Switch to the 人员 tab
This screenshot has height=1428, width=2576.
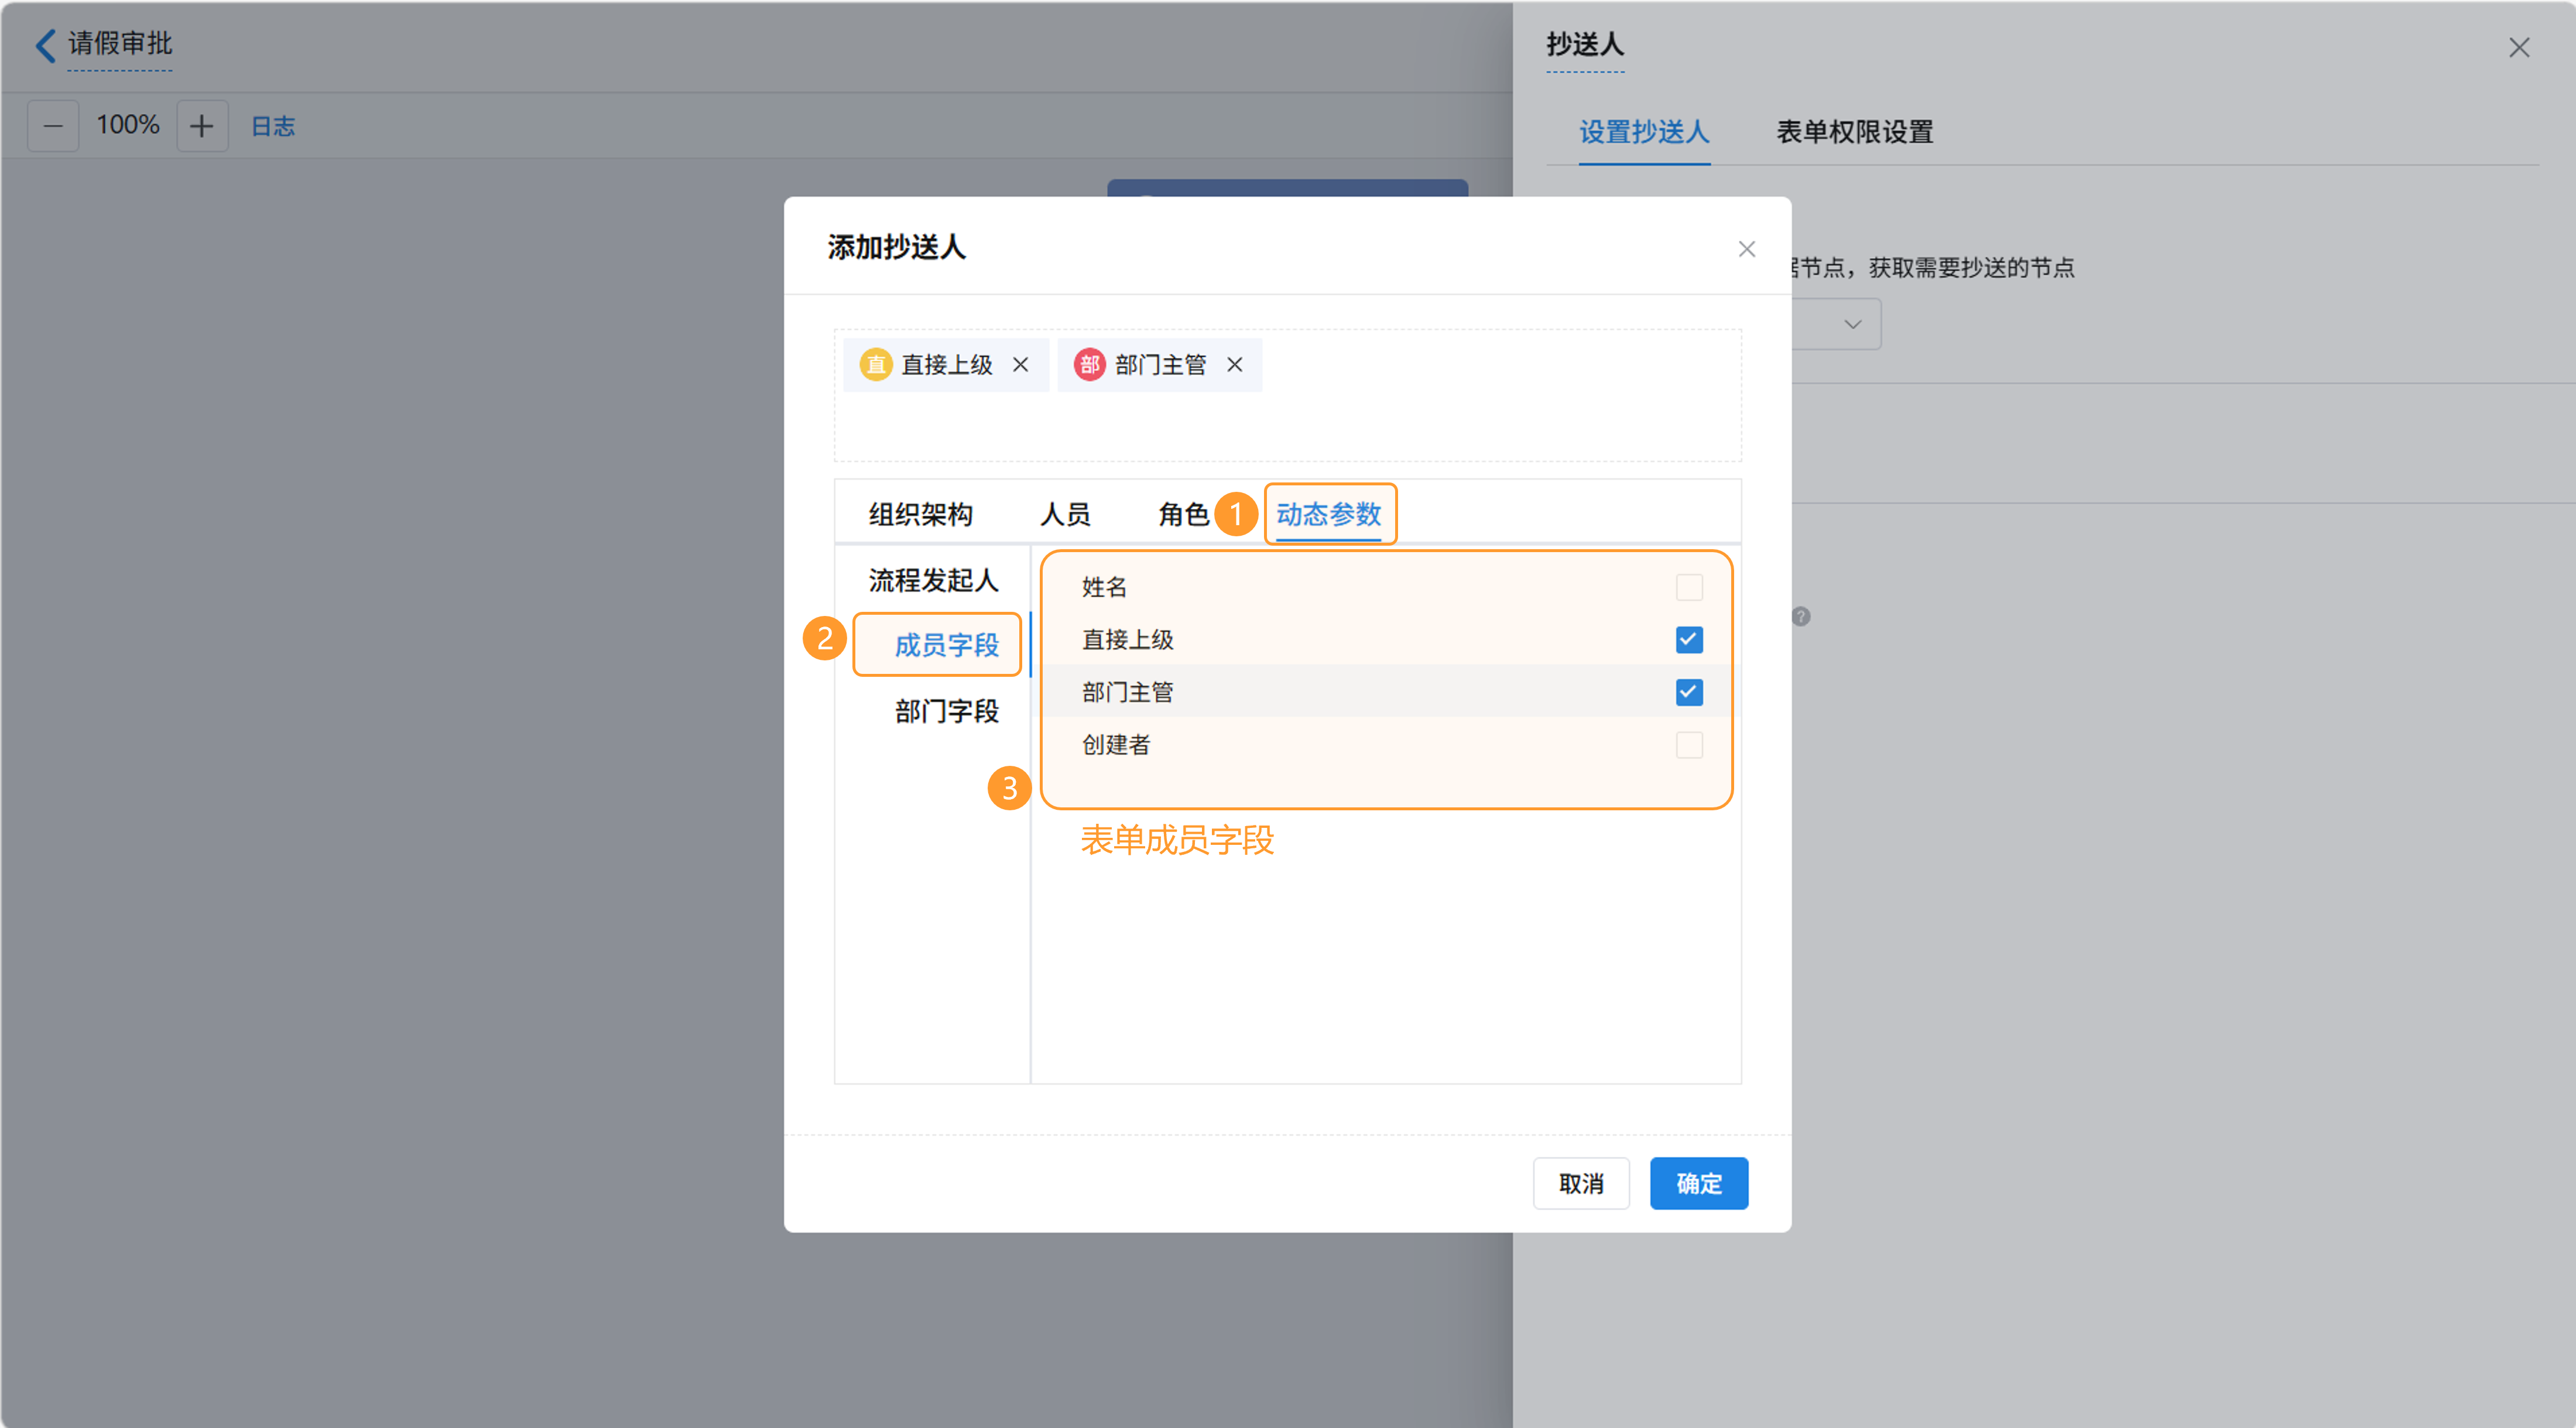(x=1065, y=514)
